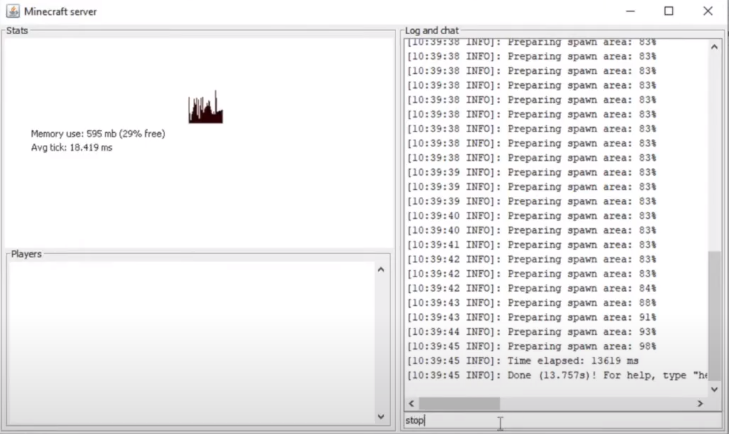Click the memory usage graph in Stats
The image size is (729, 434).
[x=205, y=107]
